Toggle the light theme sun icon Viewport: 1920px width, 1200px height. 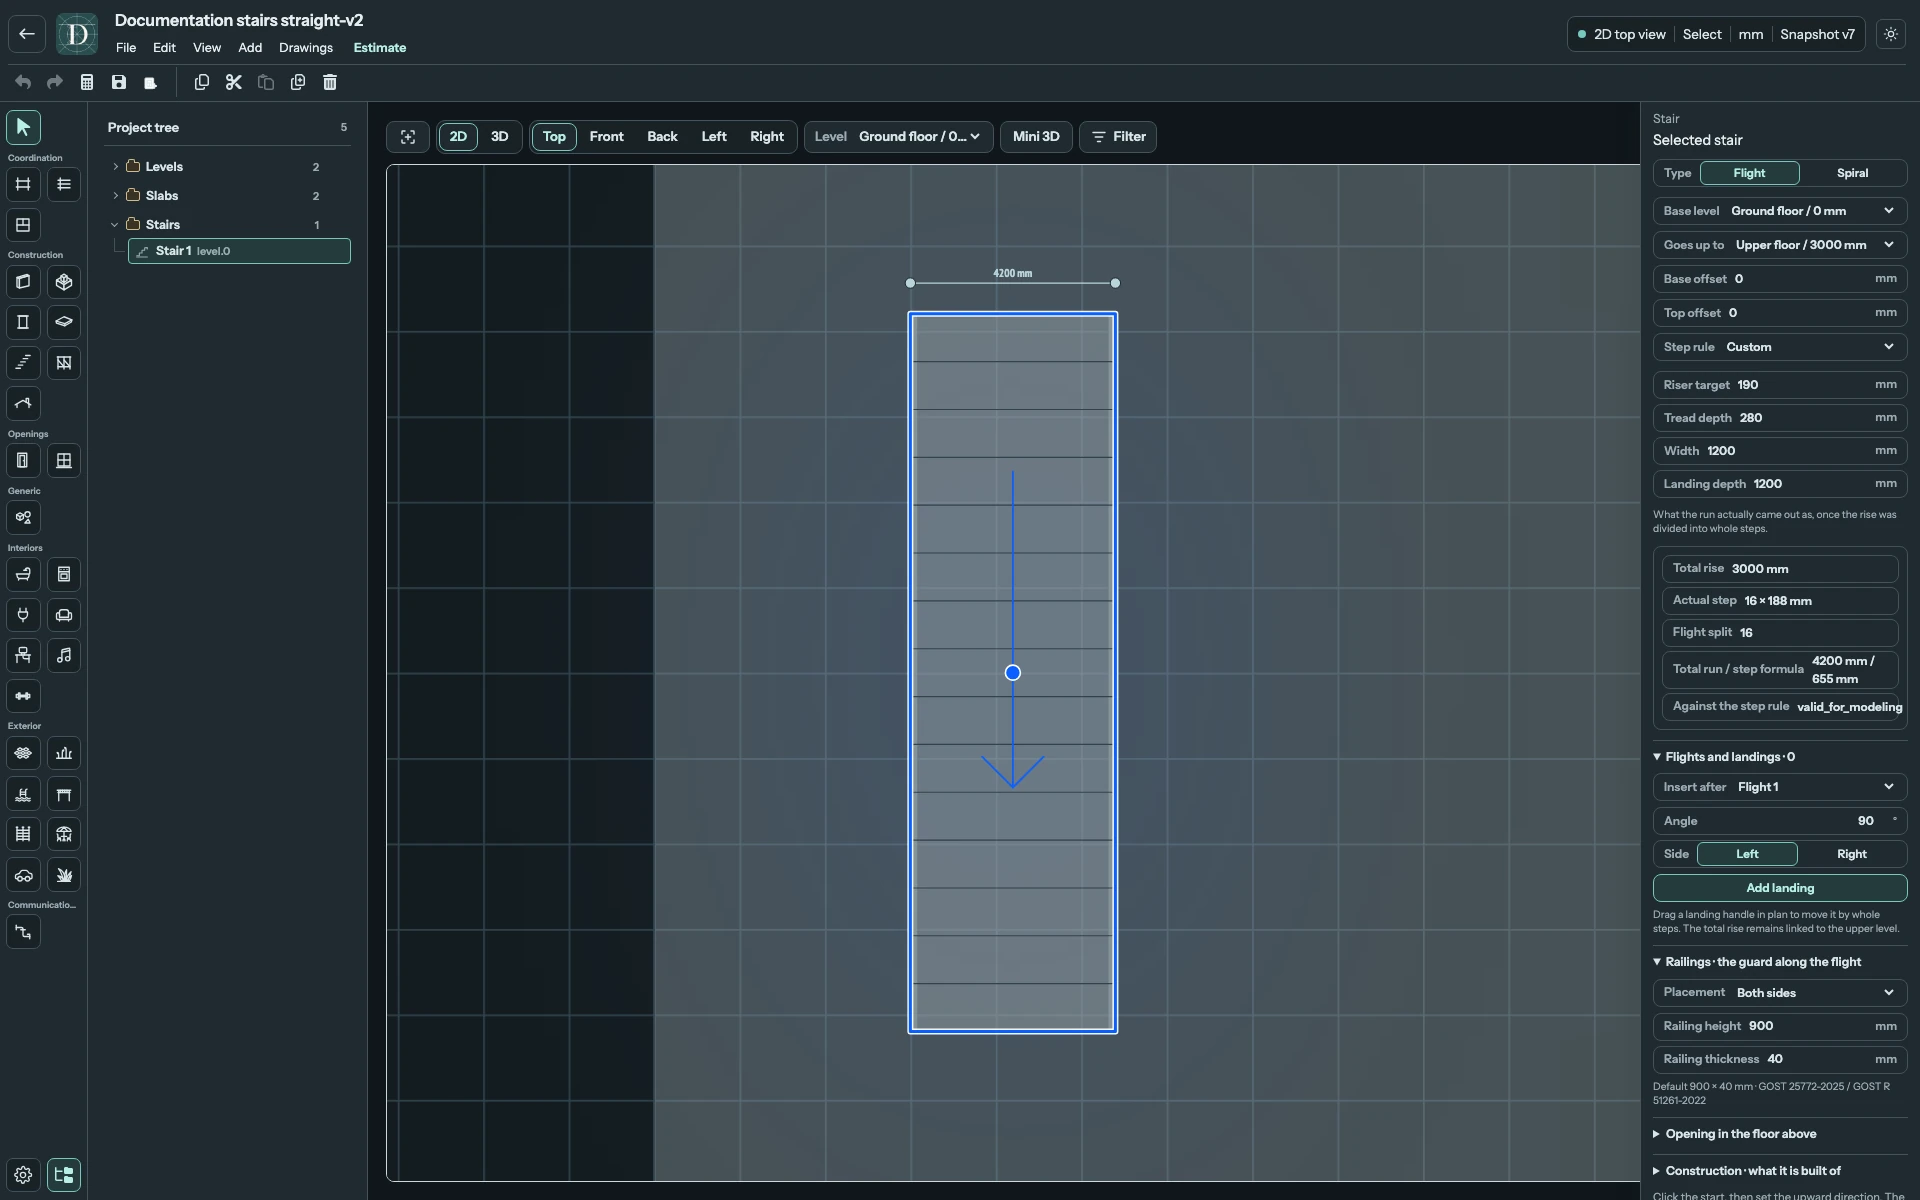[x=1891, y=34]
